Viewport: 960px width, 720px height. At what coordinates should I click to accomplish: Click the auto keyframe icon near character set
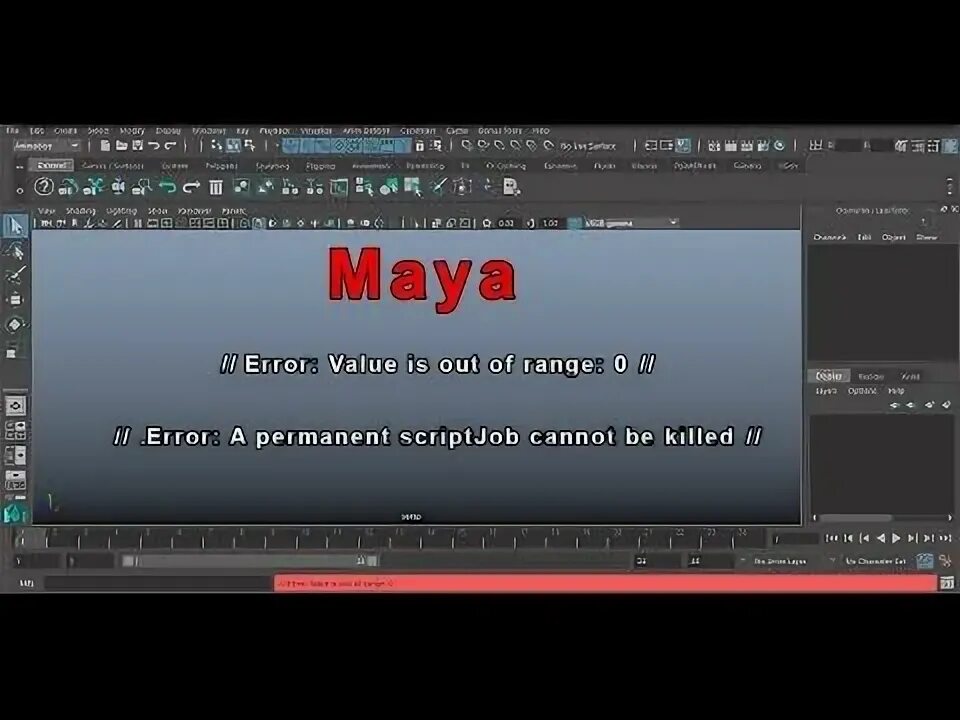tap(924, 560)
